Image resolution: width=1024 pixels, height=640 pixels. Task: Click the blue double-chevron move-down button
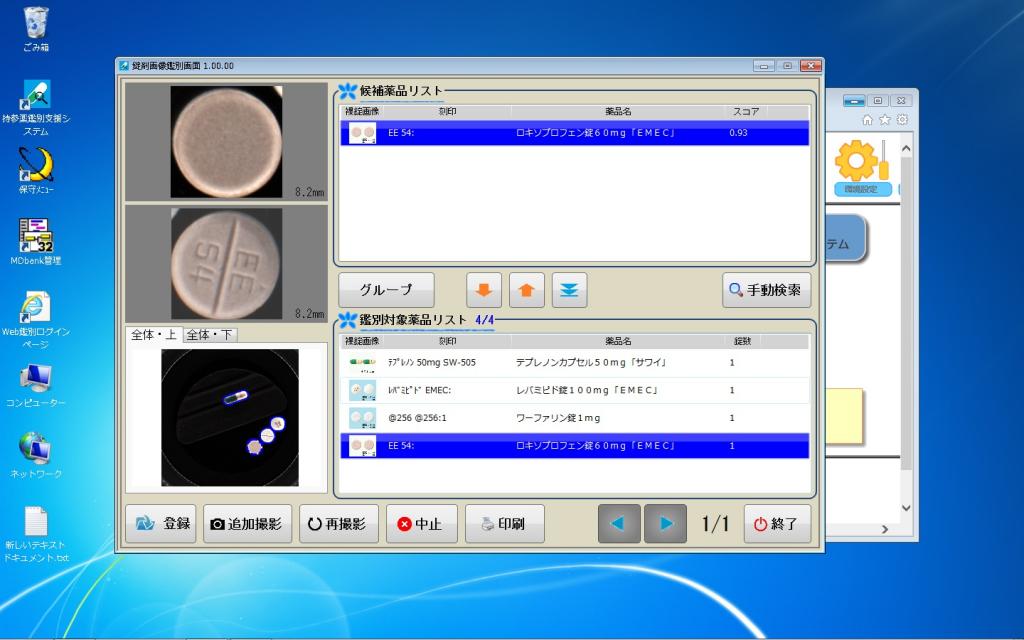point(569,290)
